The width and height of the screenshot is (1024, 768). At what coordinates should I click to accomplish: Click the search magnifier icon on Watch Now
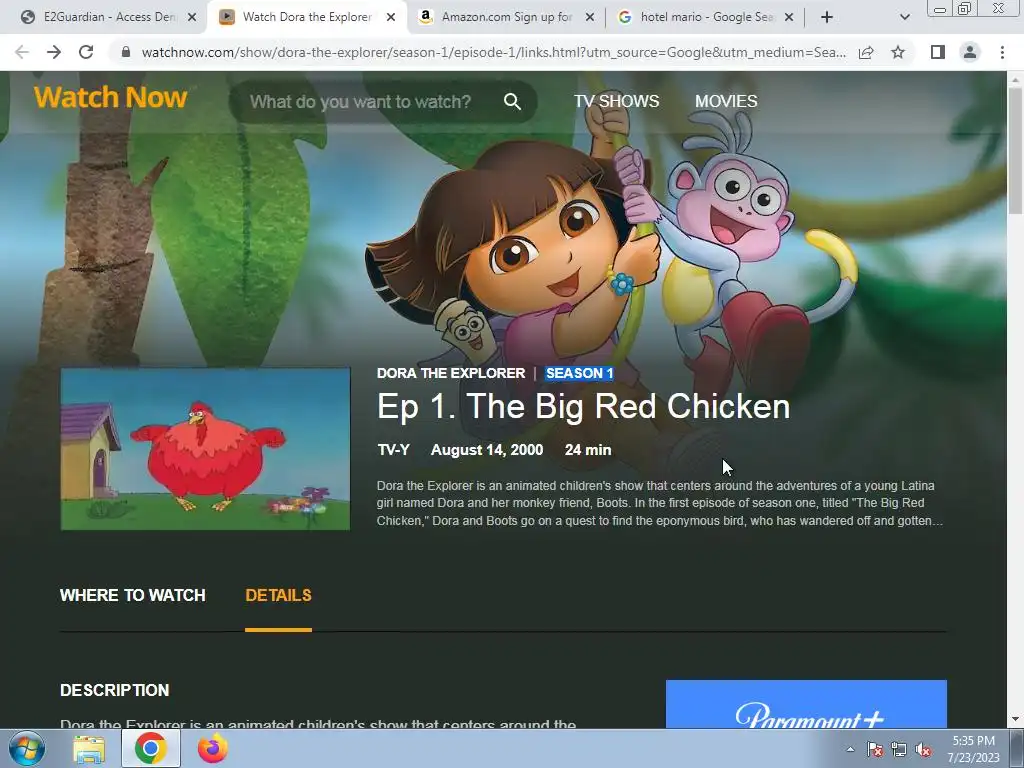point(513,101)
